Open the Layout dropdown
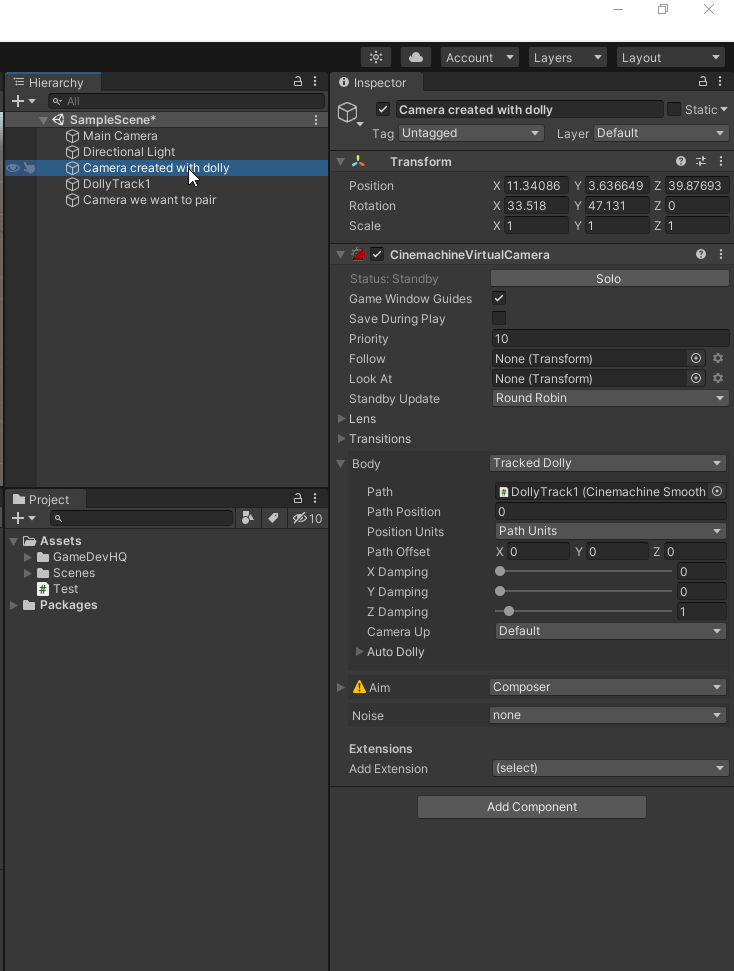 671,58
